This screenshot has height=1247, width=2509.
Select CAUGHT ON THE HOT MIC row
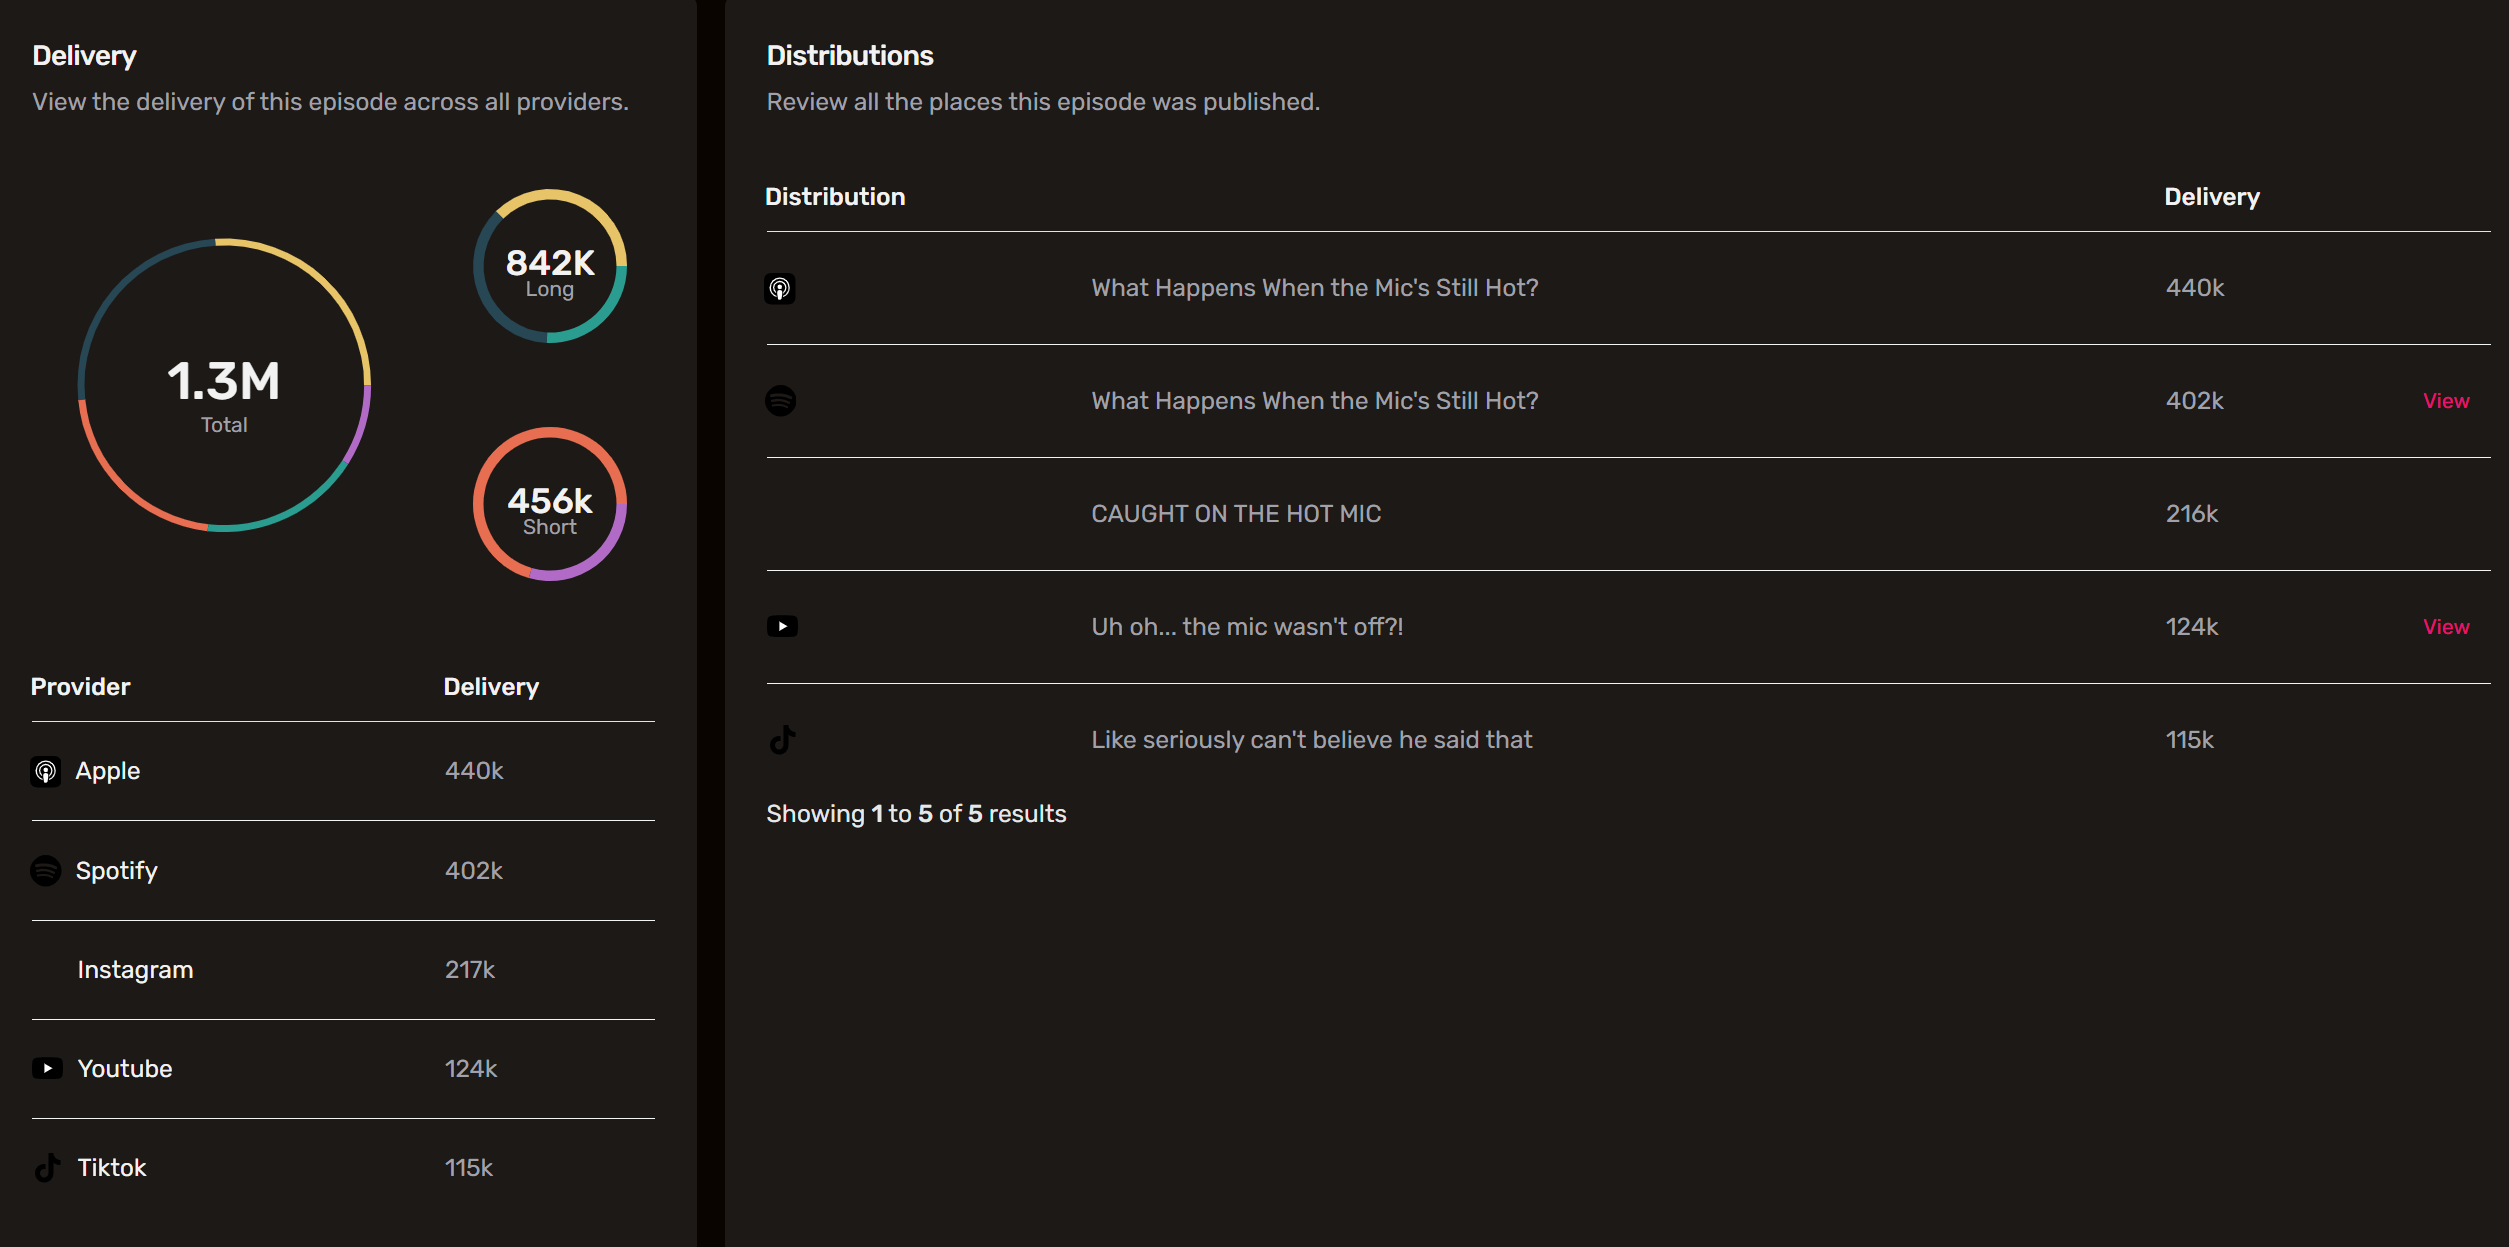point(1235,514)
